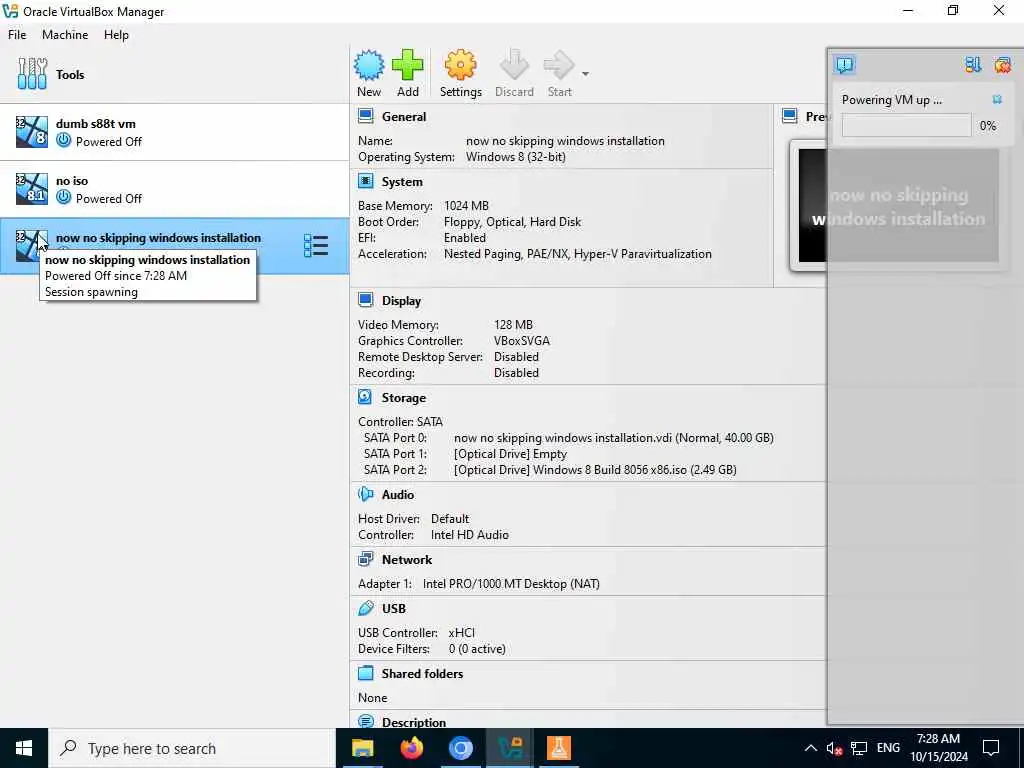Viewport: 1024px width, 768px height.
Task: Toggle keep finished progresses icon
Action: point(973,65)
